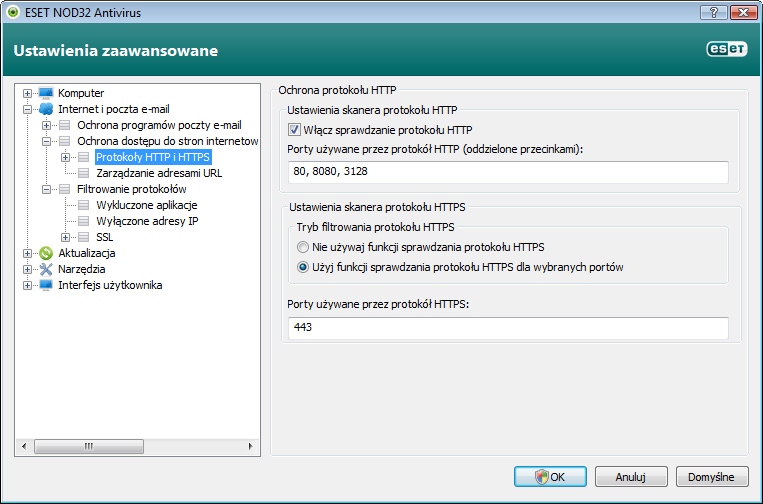This screenshot has height=504, width=763.
Task: Click list icon beside Zarządzanie adresami URL
Action: click(84, 173)
